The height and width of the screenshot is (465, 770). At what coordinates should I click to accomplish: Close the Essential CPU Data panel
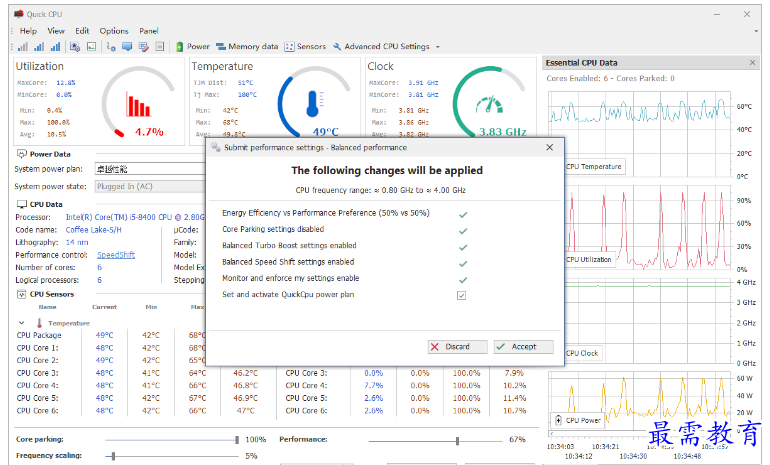(752, 62)
